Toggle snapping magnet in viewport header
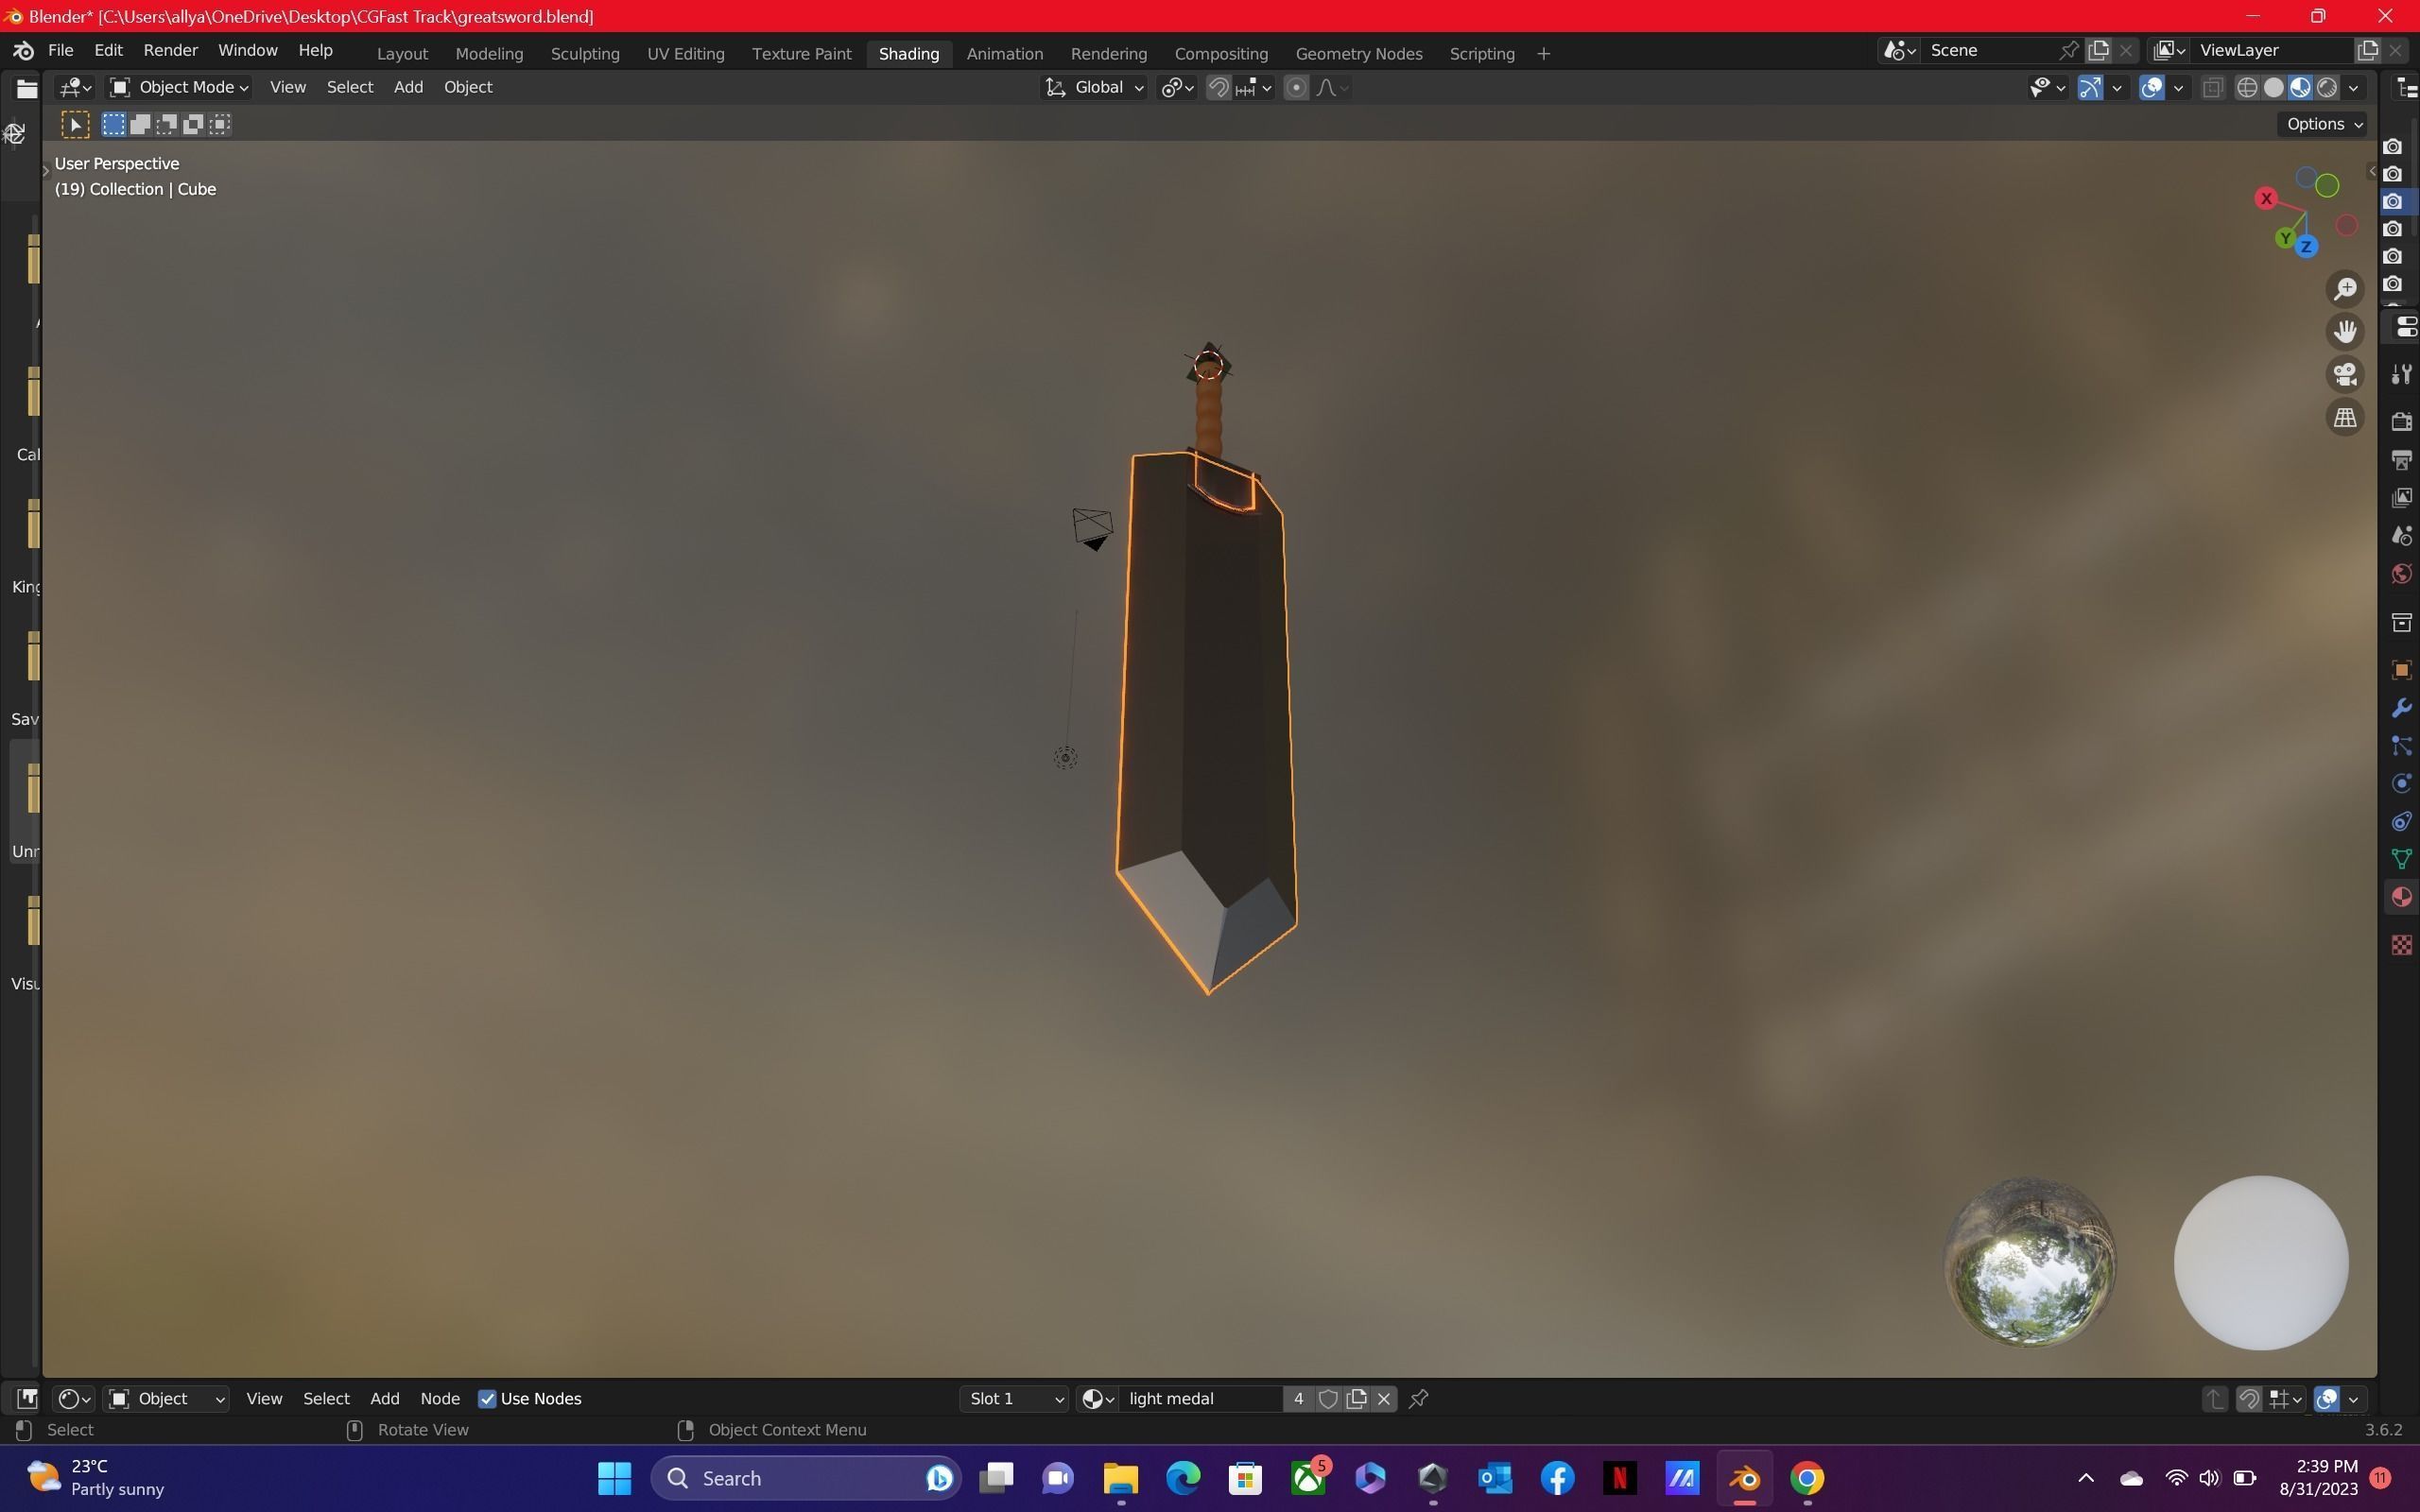The width and height of the screenshot is (2420, 1512). (1218, 88)
